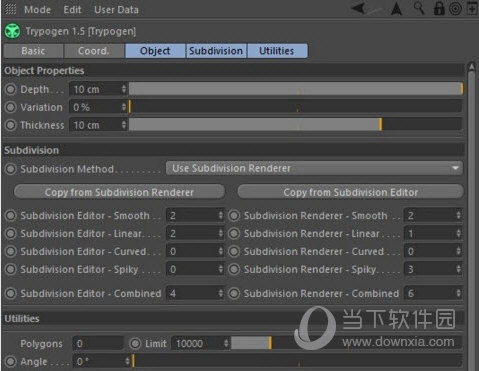The height and width of the screenshot is (371, 479).
Task: Click the Variation 0 % input field
Action: pyautogui.click(x=98, y=107)
